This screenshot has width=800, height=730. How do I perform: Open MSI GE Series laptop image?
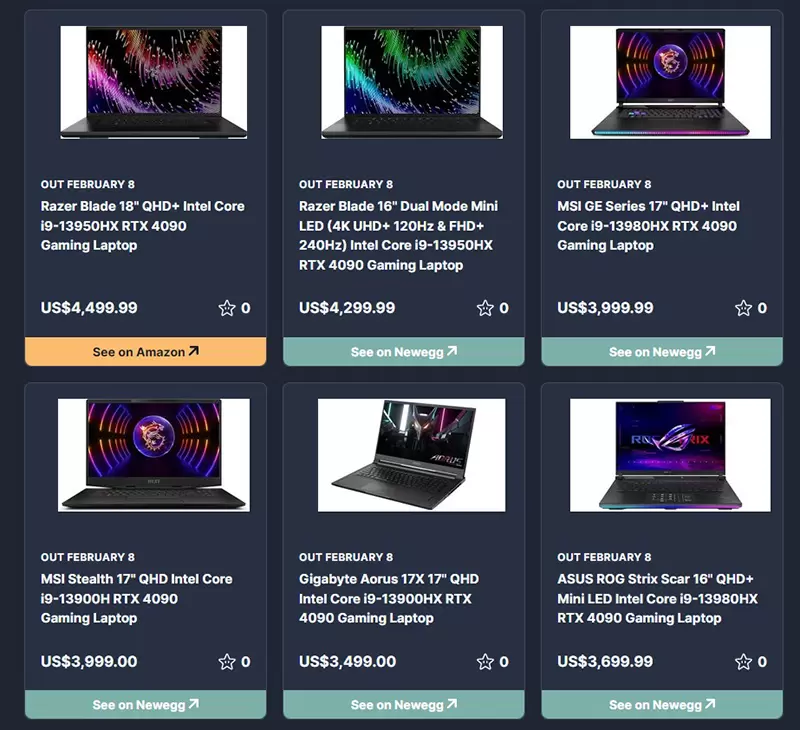pyautogui.click(x=670, y=82)
